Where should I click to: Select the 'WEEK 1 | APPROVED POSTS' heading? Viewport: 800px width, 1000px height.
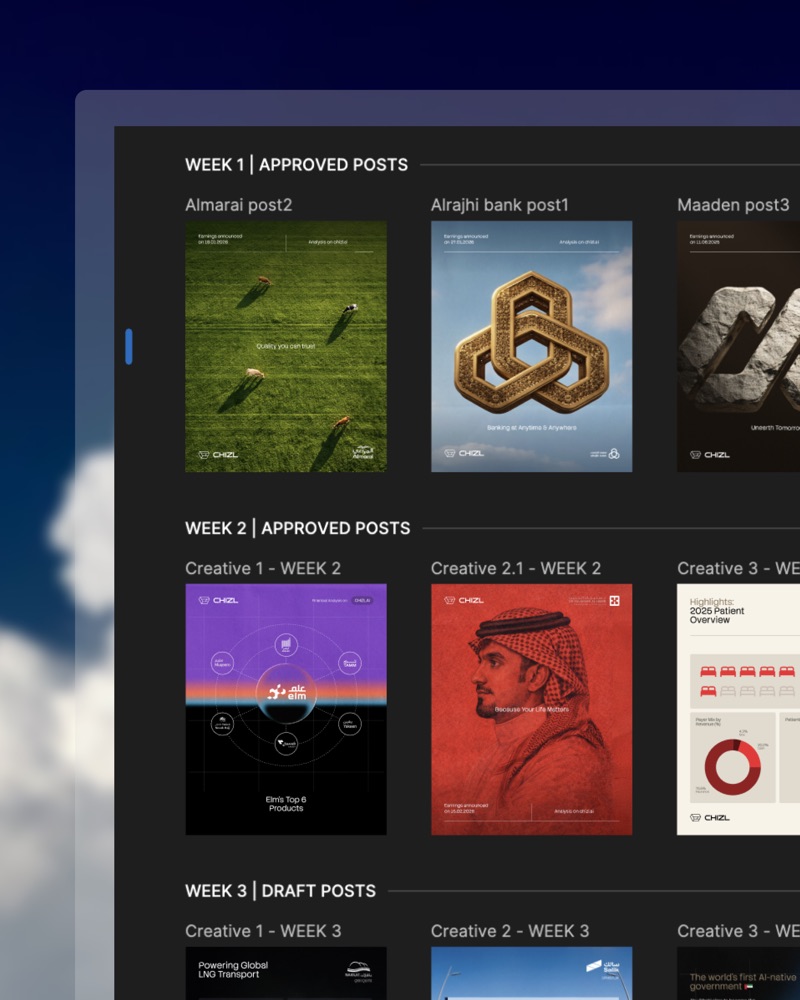[296, 165]
